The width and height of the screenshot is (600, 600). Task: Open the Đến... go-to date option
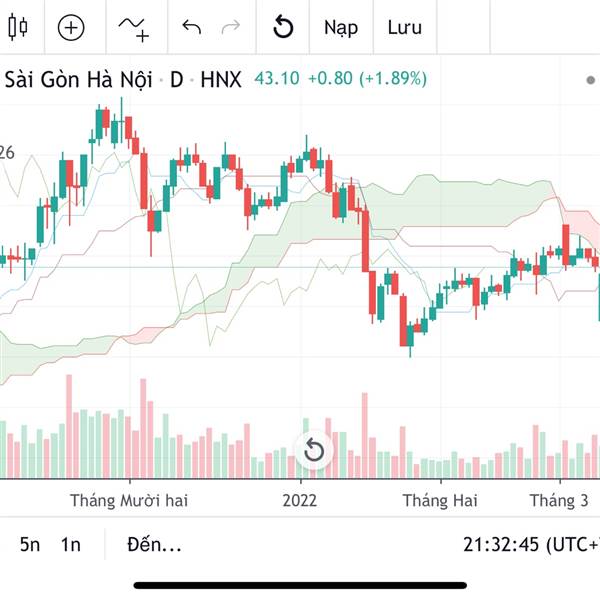[x=155, y=545]
